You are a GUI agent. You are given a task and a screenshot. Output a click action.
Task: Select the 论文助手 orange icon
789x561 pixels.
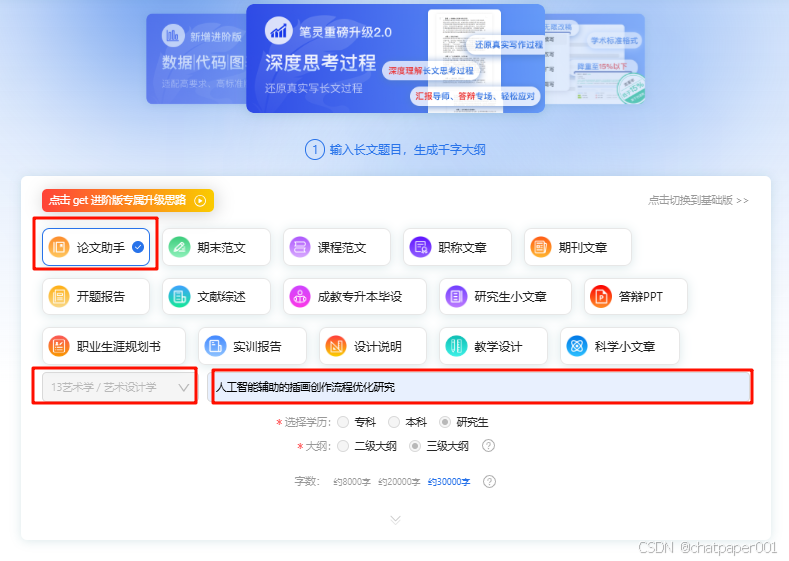click(59, 247)
